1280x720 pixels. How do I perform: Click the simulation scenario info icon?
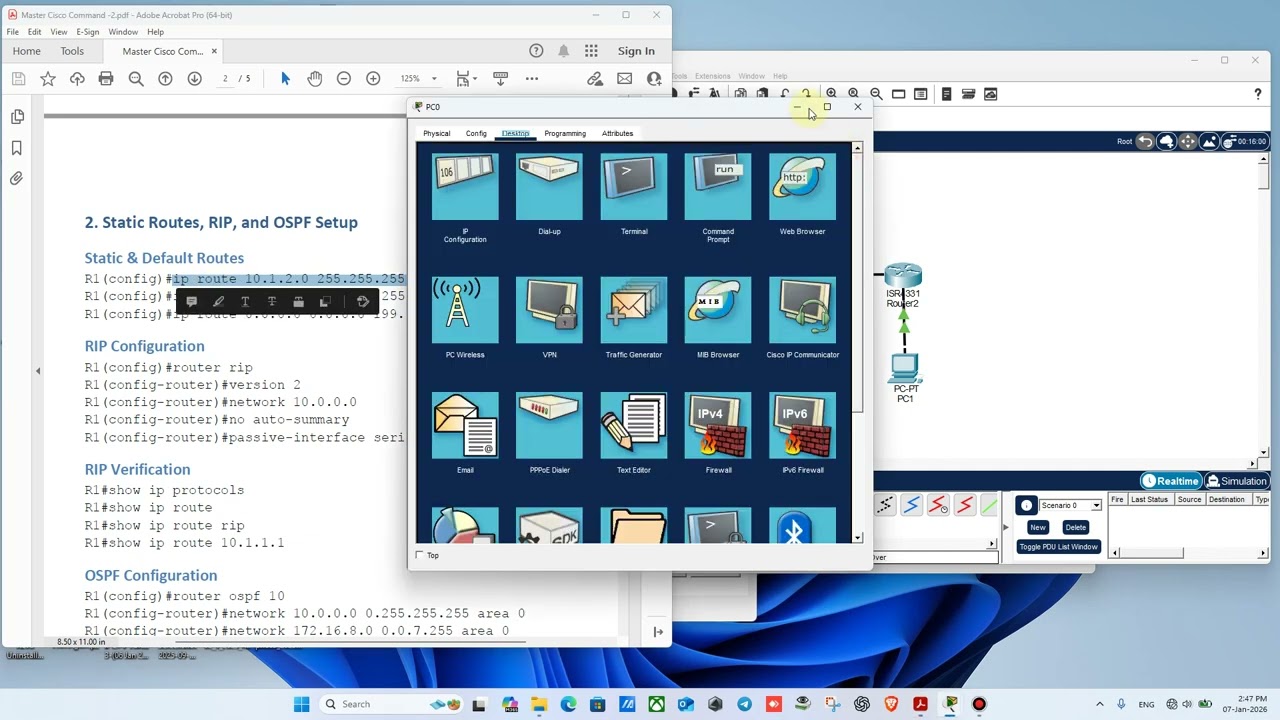pos(1026,505)
